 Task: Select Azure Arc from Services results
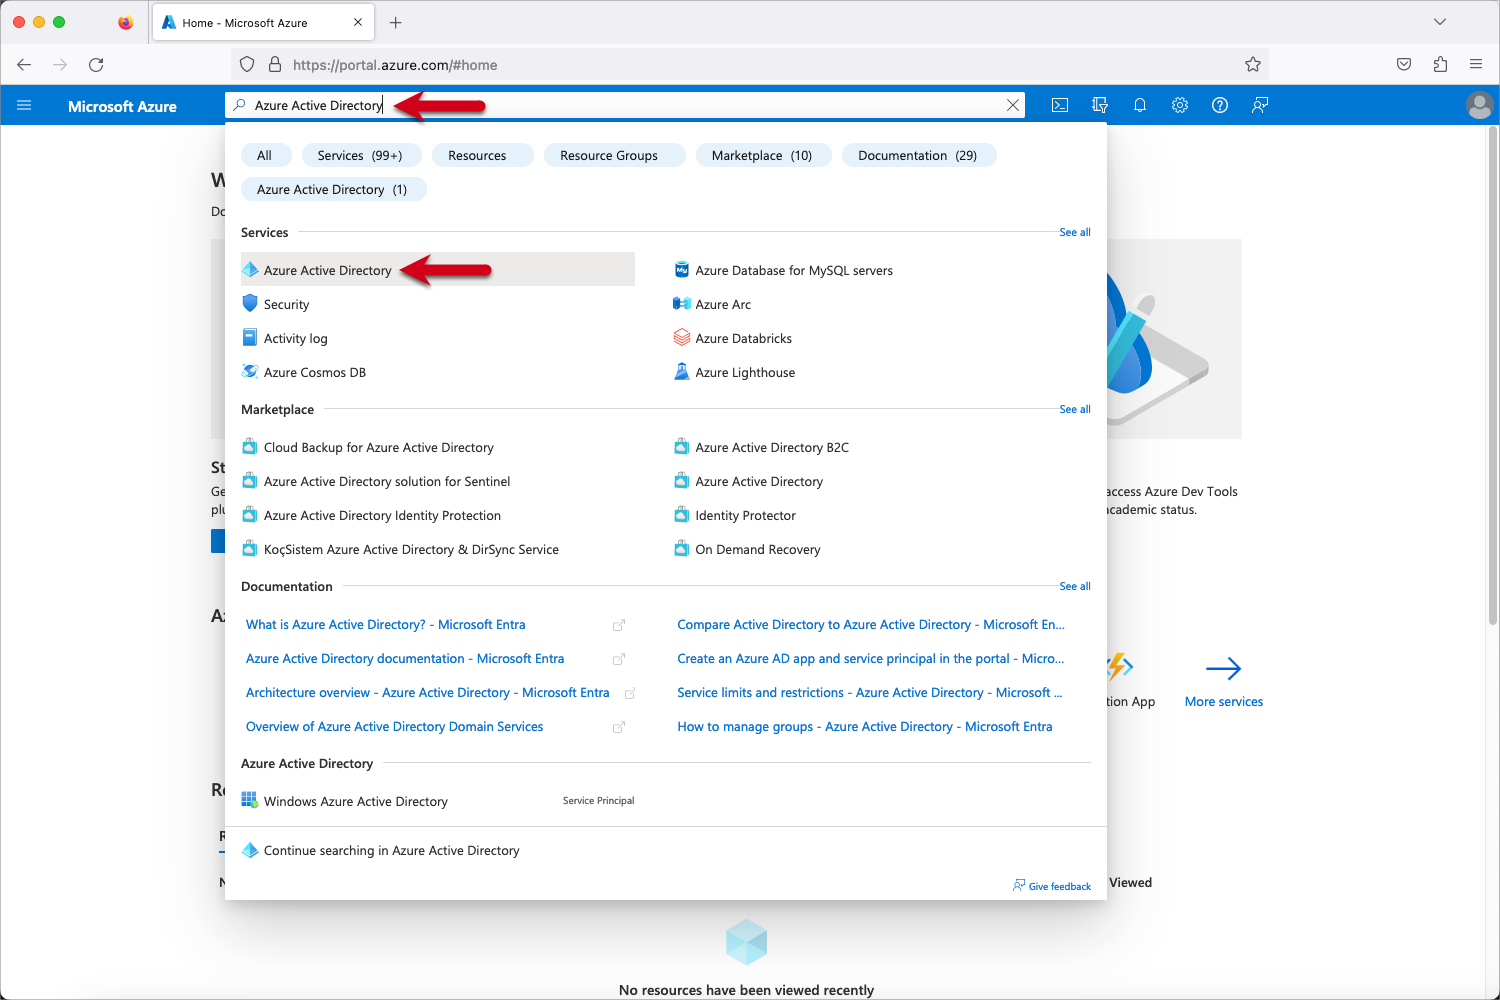pyautogui.click(x=723, y=304)
